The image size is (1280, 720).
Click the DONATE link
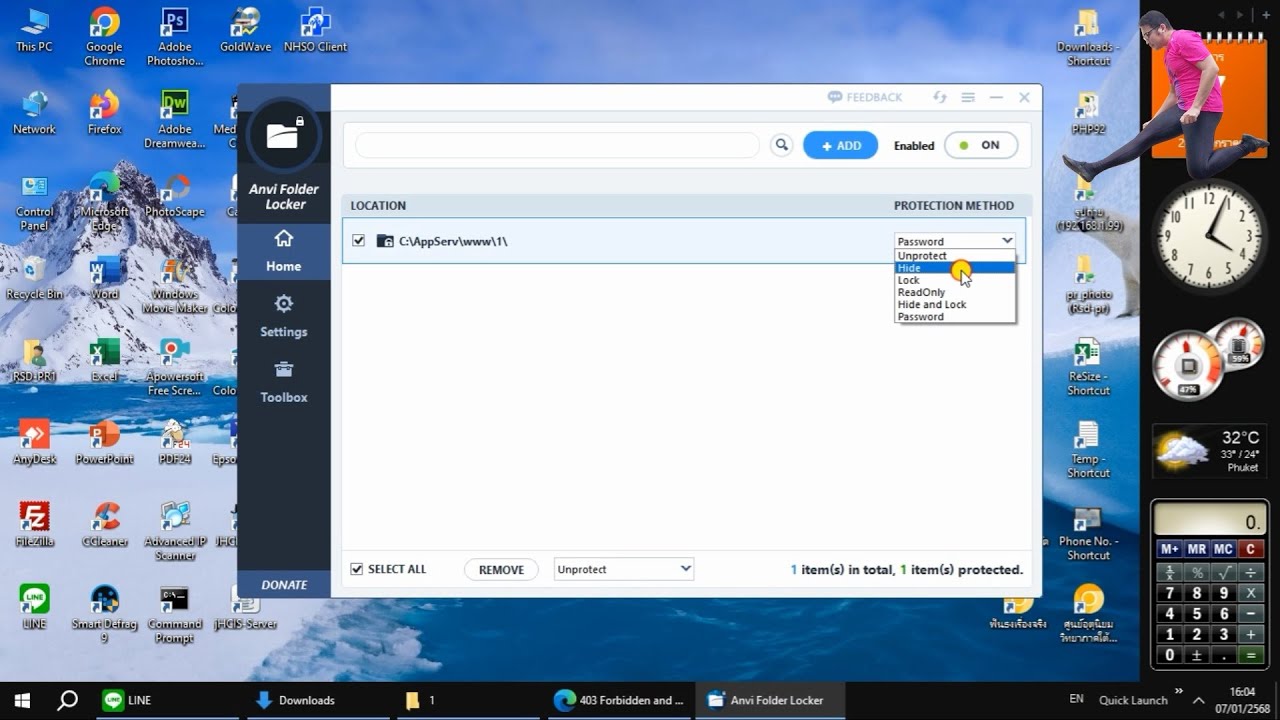pos(284,585)
